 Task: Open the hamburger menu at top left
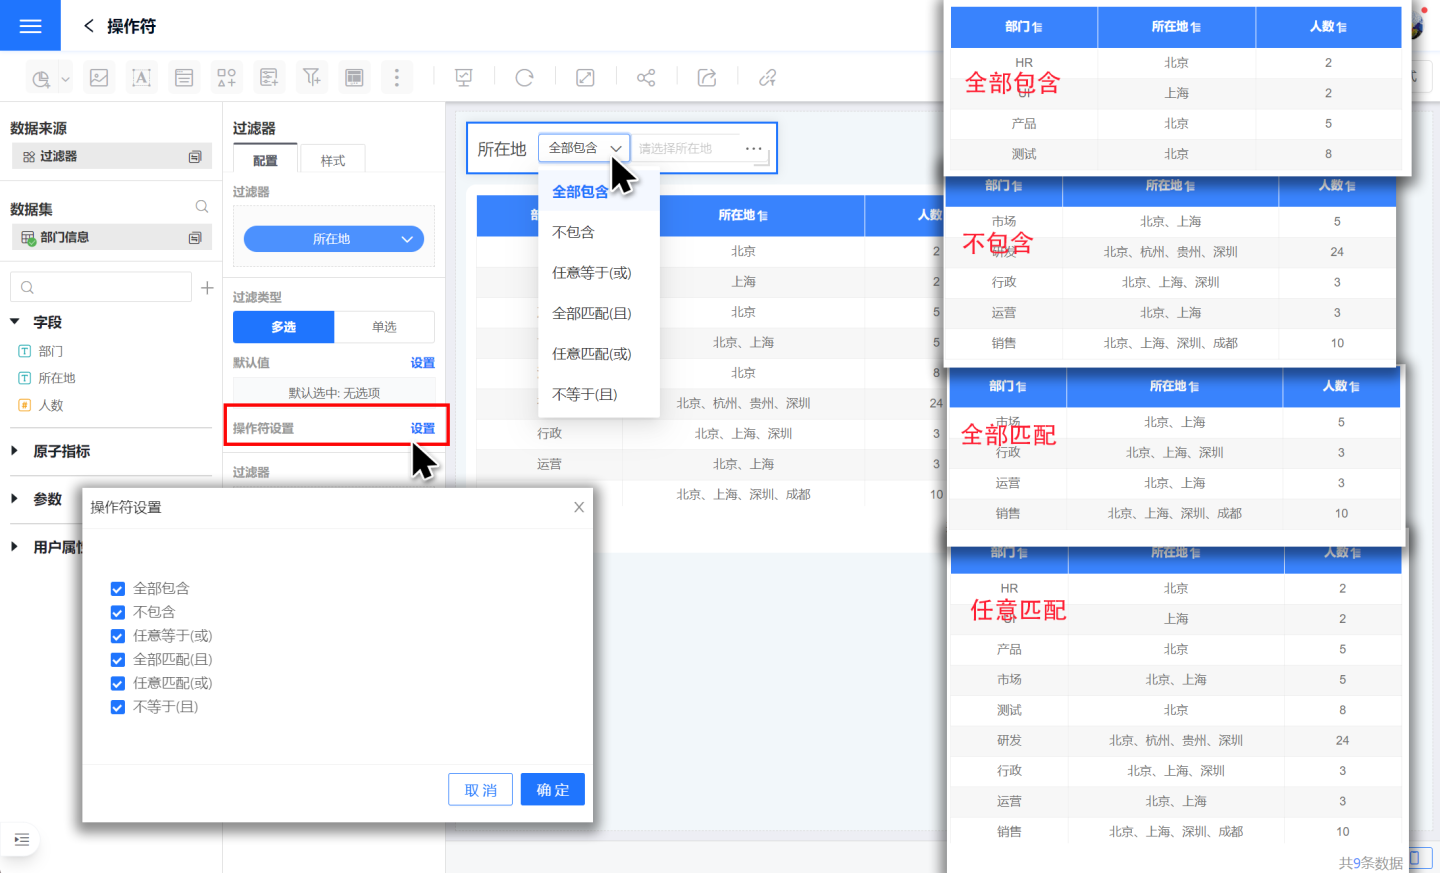(x=30, y=26)
